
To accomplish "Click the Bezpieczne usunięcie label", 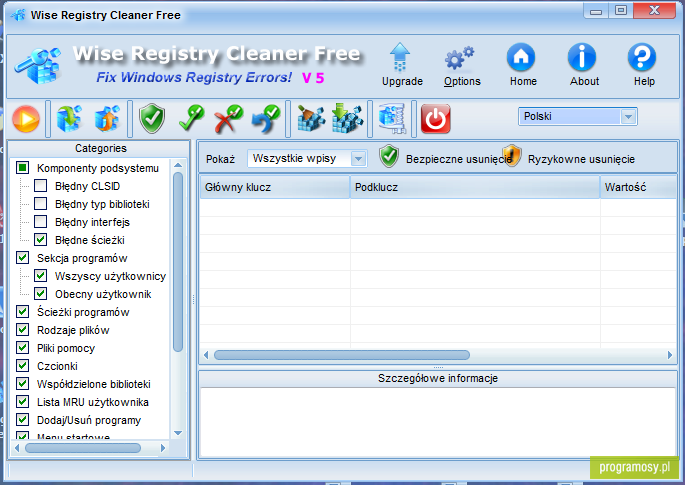I will [x=459, y=159].
